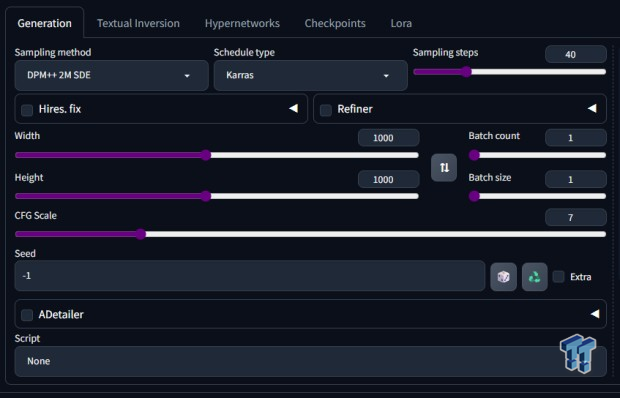The width and height of the screenshot is (620, 398).
Task: Tick the Extra seed checkbox
Action: 558,276
